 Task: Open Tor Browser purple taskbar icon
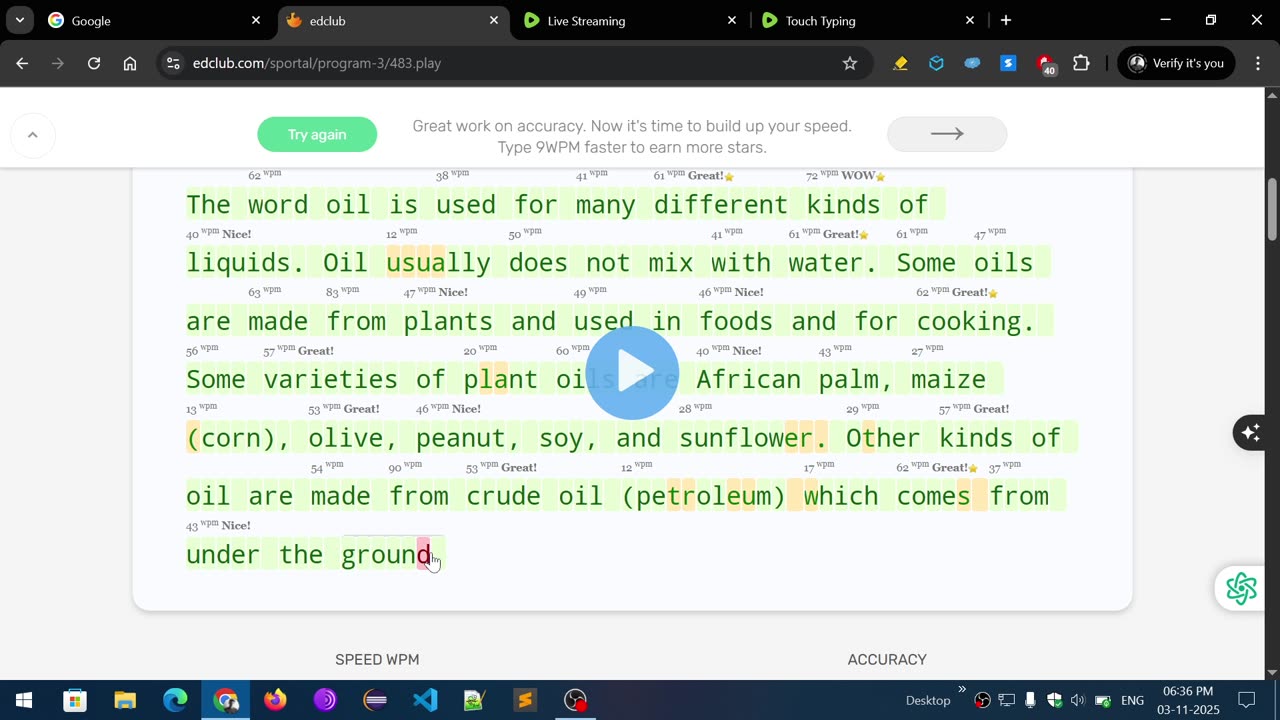pos(325,700)
